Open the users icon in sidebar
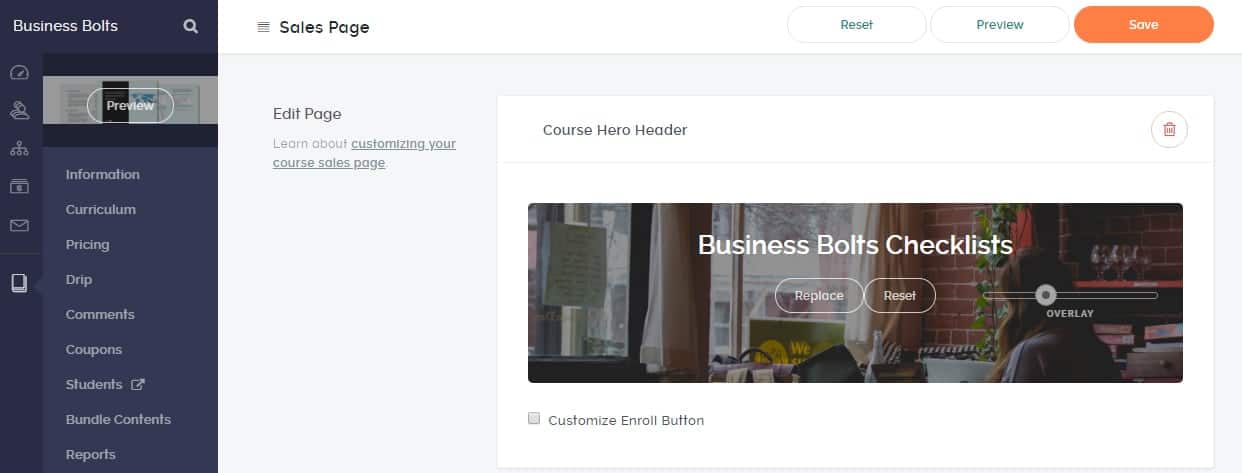The height and width of the screenshot is (473, 1242). [x=19, y=110]
